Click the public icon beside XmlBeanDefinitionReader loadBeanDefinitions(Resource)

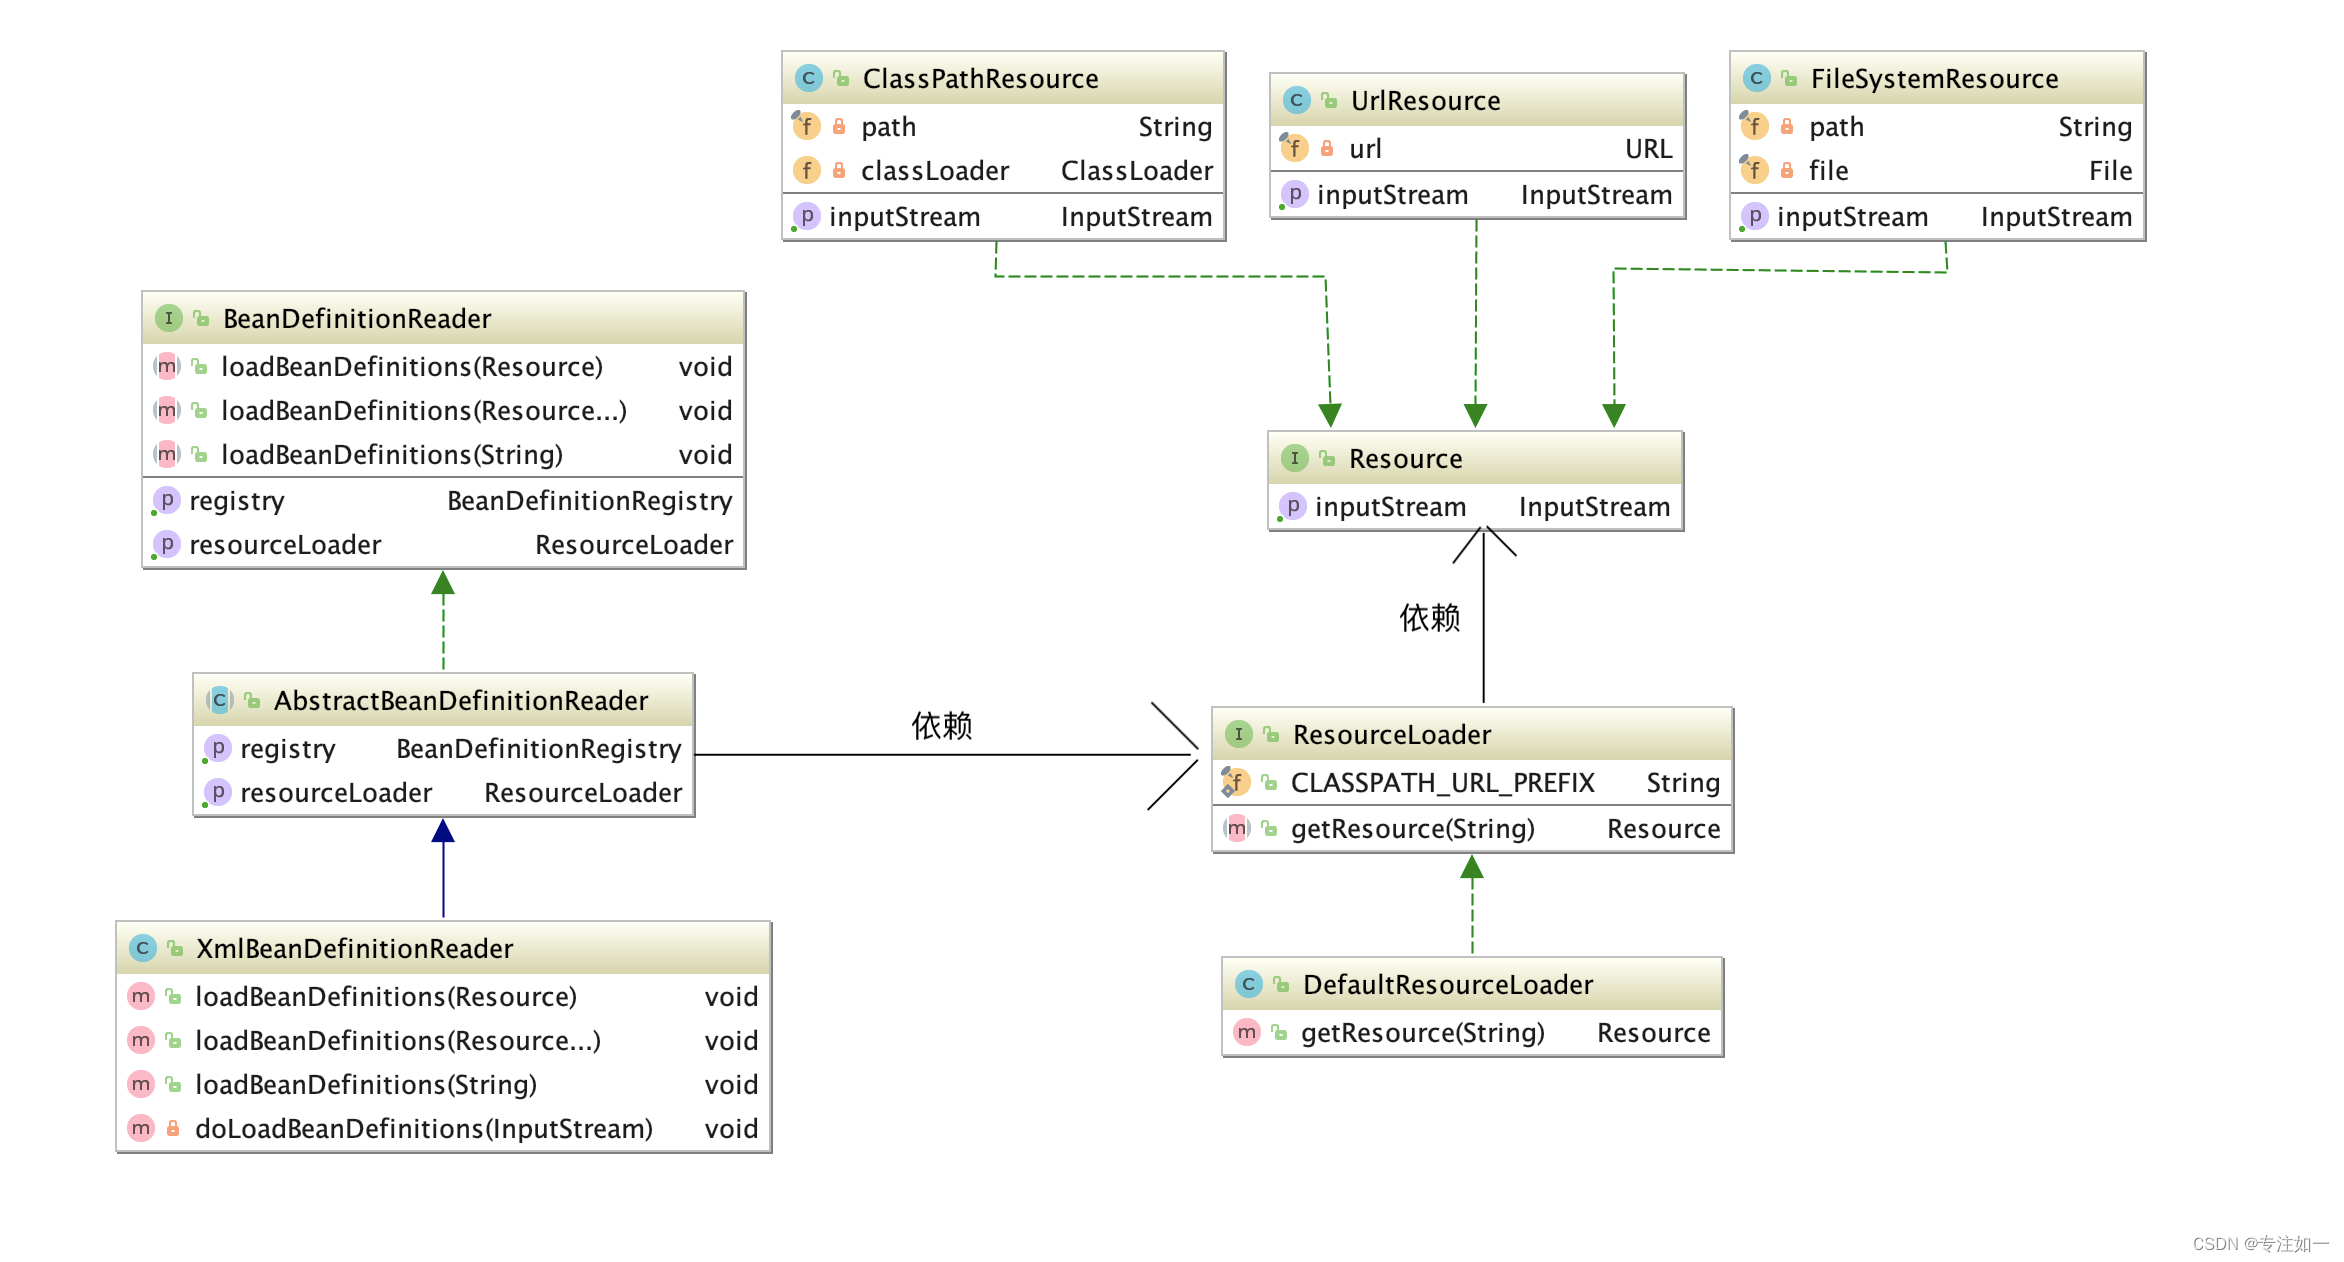coord(173,996)
